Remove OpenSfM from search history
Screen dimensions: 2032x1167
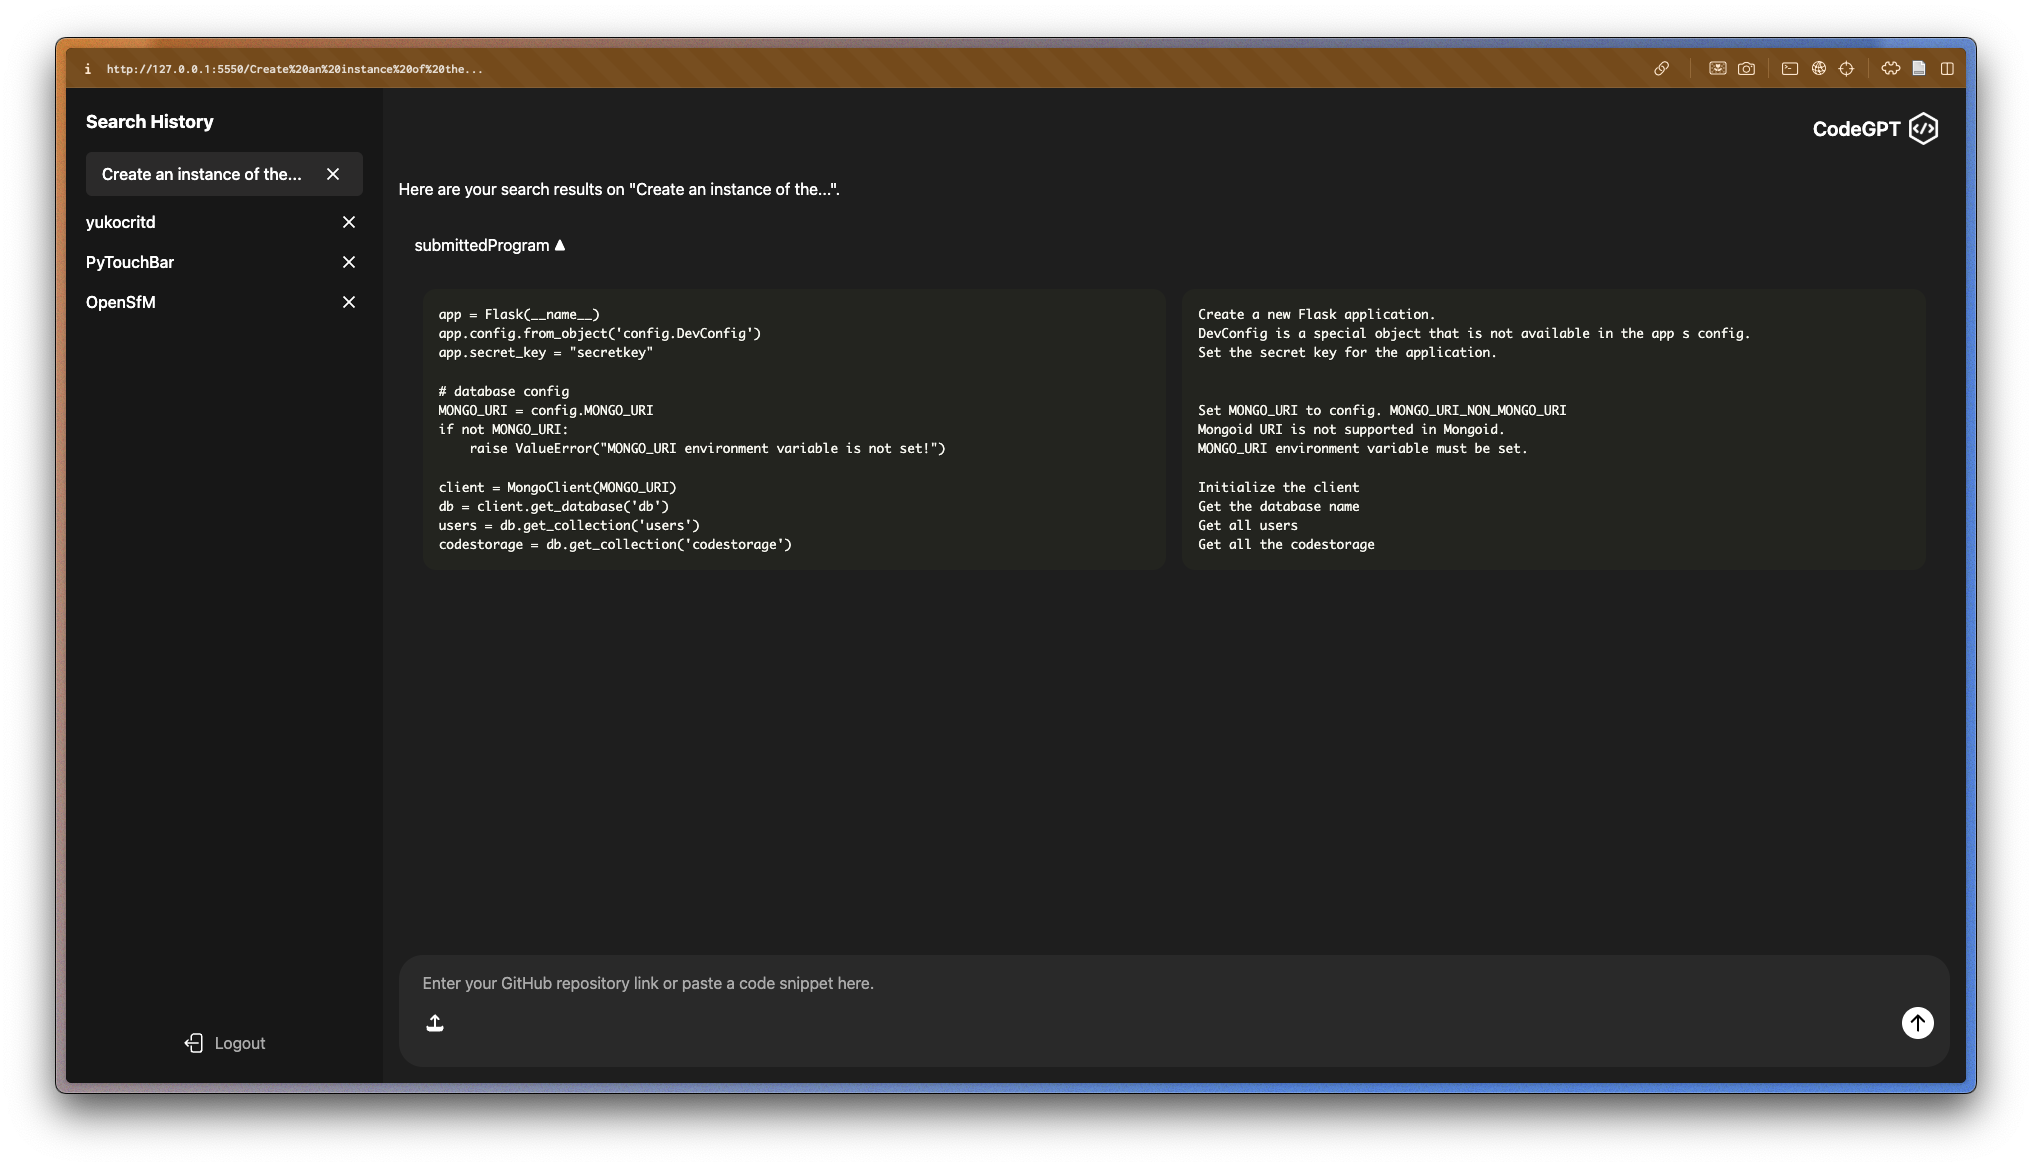click(349, 302)
